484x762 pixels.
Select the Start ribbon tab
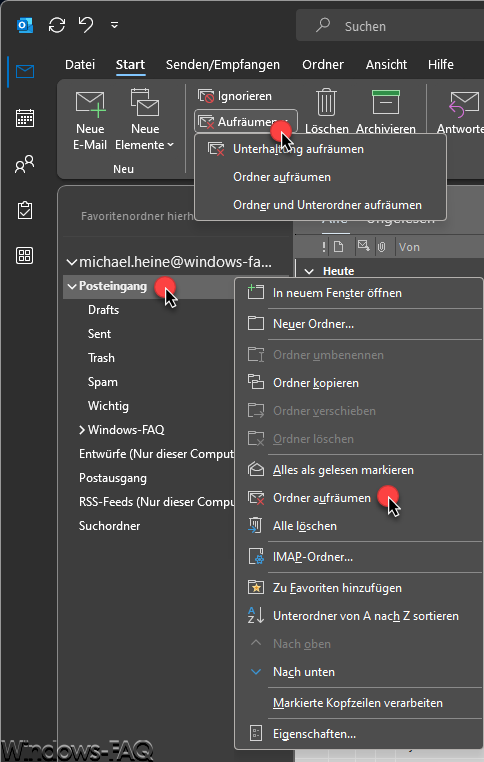pos(130,65)
